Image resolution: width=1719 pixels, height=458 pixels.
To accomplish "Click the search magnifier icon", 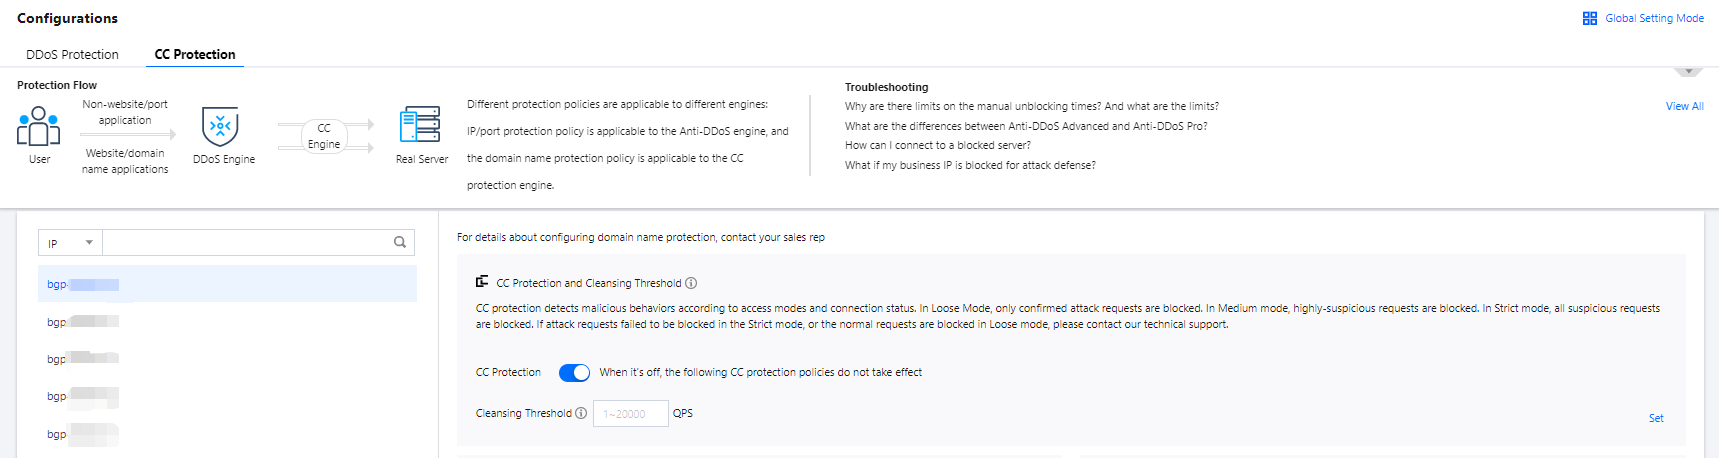I will click(400, 242).
